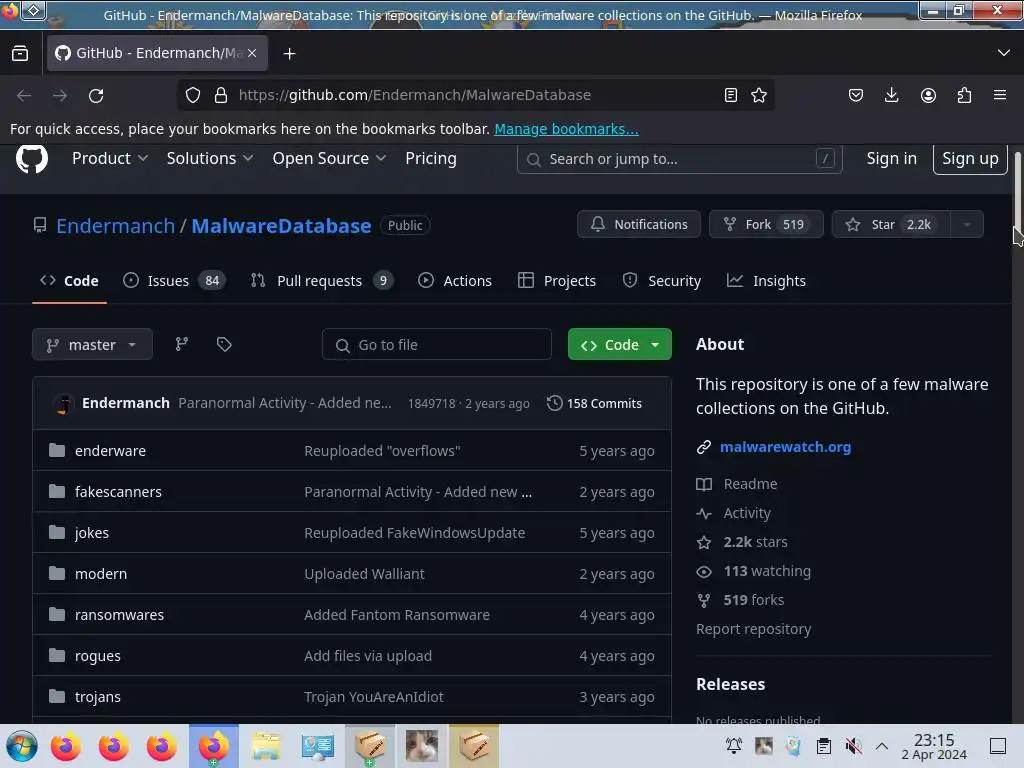Expand the Product menu
The width and height of the screenshot is (1024, 768).
[110, 159]
